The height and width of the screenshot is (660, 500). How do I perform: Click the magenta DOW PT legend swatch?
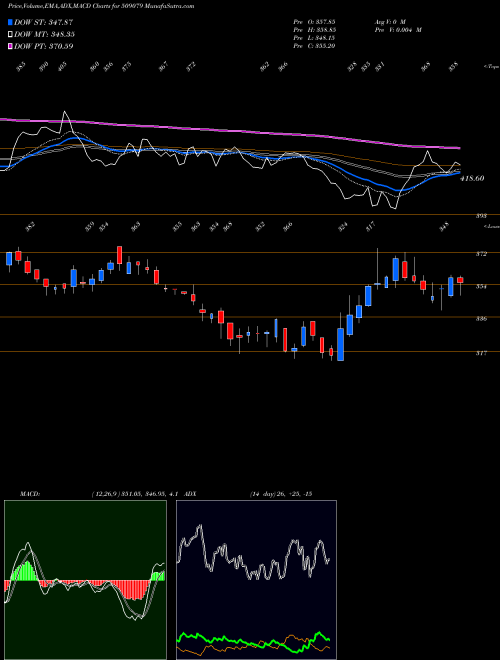(x=10, y=46)
